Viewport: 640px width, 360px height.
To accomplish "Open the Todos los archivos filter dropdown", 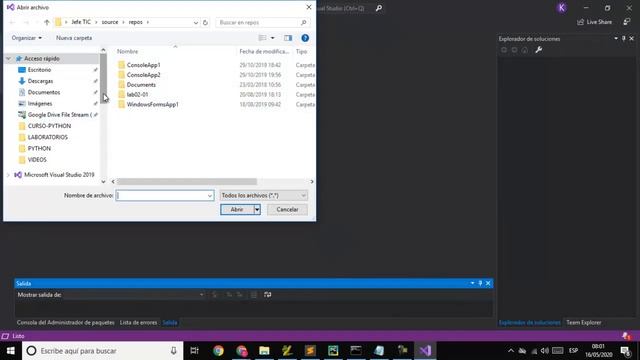I will pos(263,196).
